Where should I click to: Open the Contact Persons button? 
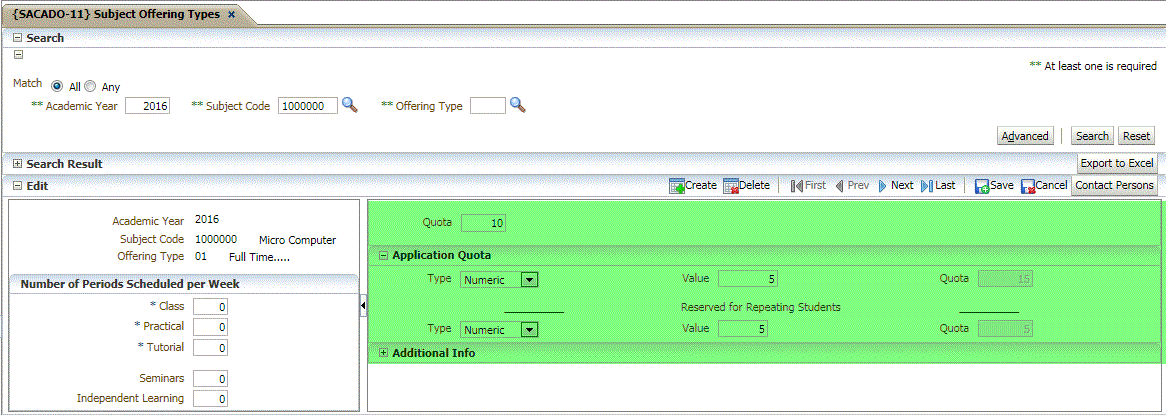(1114, 185)
